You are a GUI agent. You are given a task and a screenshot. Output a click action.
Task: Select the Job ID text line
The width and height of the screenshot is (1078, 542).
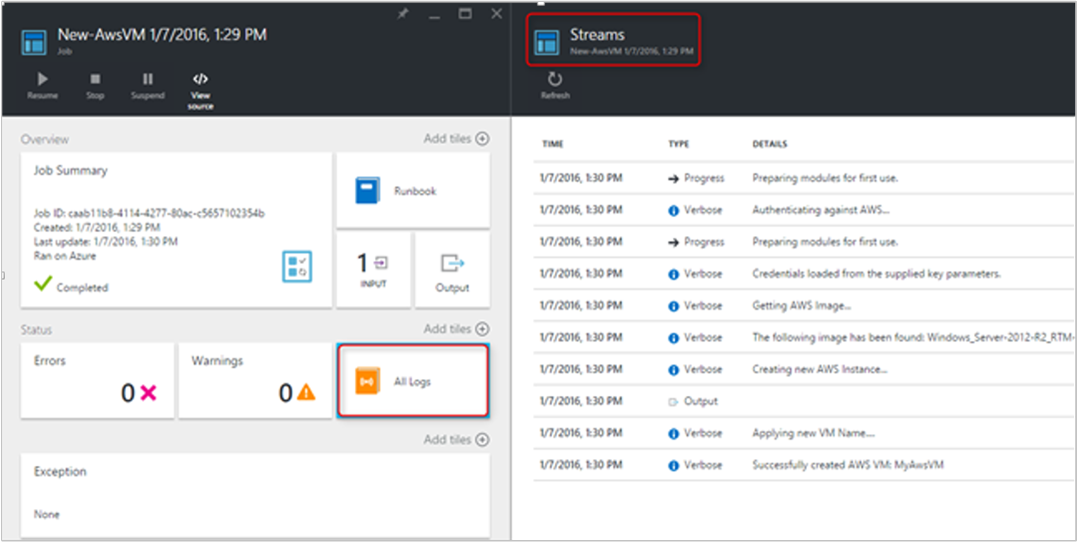(x=149, y=214)
